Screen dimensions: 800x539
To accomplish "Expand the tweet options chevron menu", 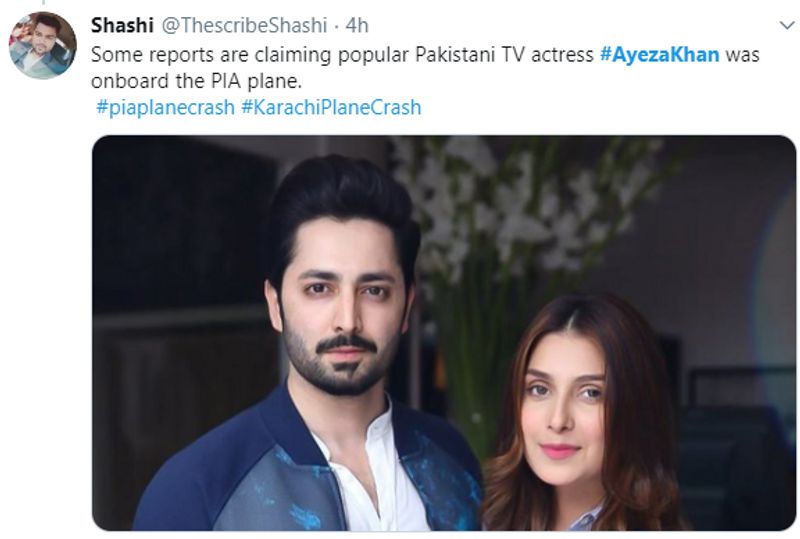I will point(787,25).
